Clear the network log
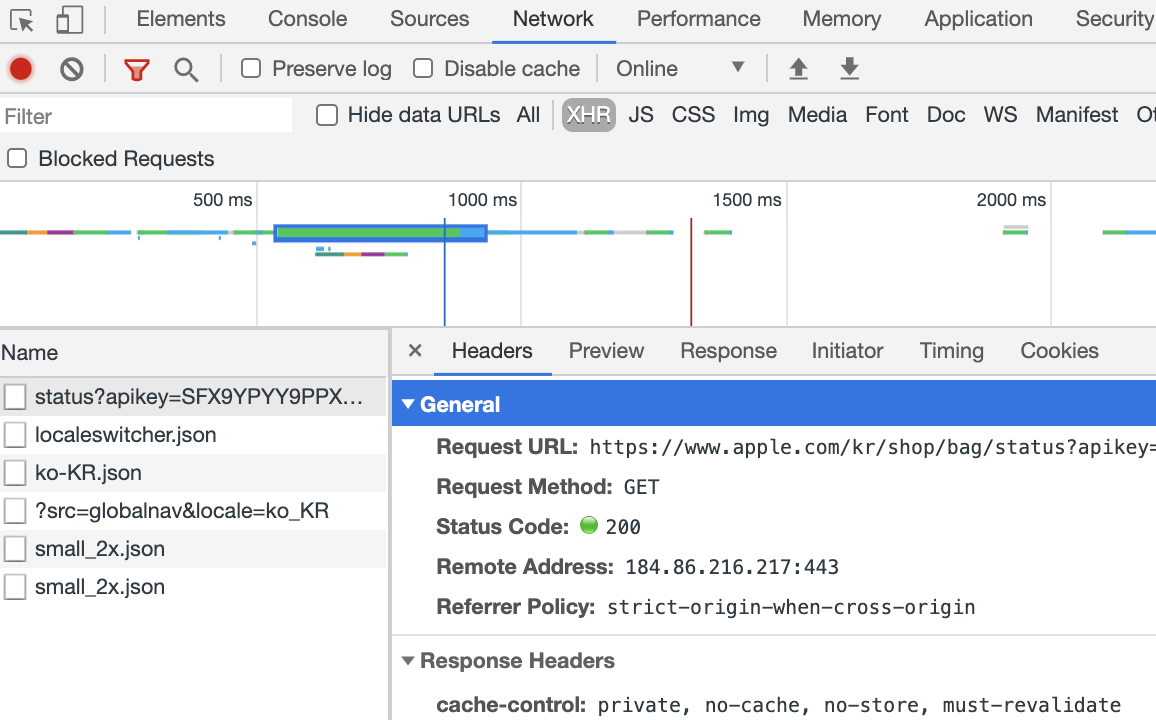 pos(72,69)
